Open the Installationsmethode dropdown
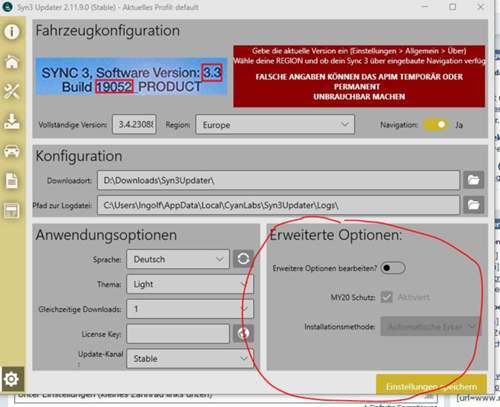Screen dimensions: 500x407 pyautogui.click(x=431, y=326)
